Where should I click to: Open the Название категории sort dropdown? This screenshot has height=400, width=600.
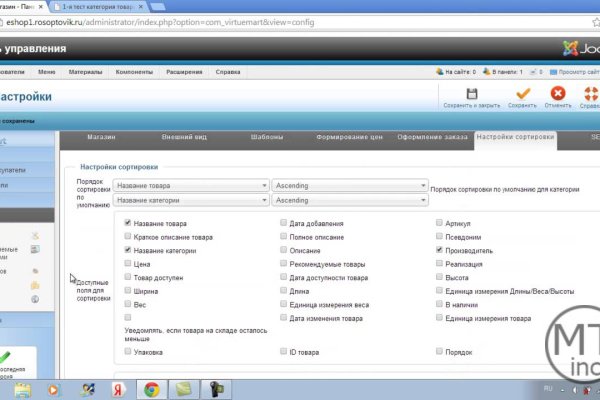191,200
